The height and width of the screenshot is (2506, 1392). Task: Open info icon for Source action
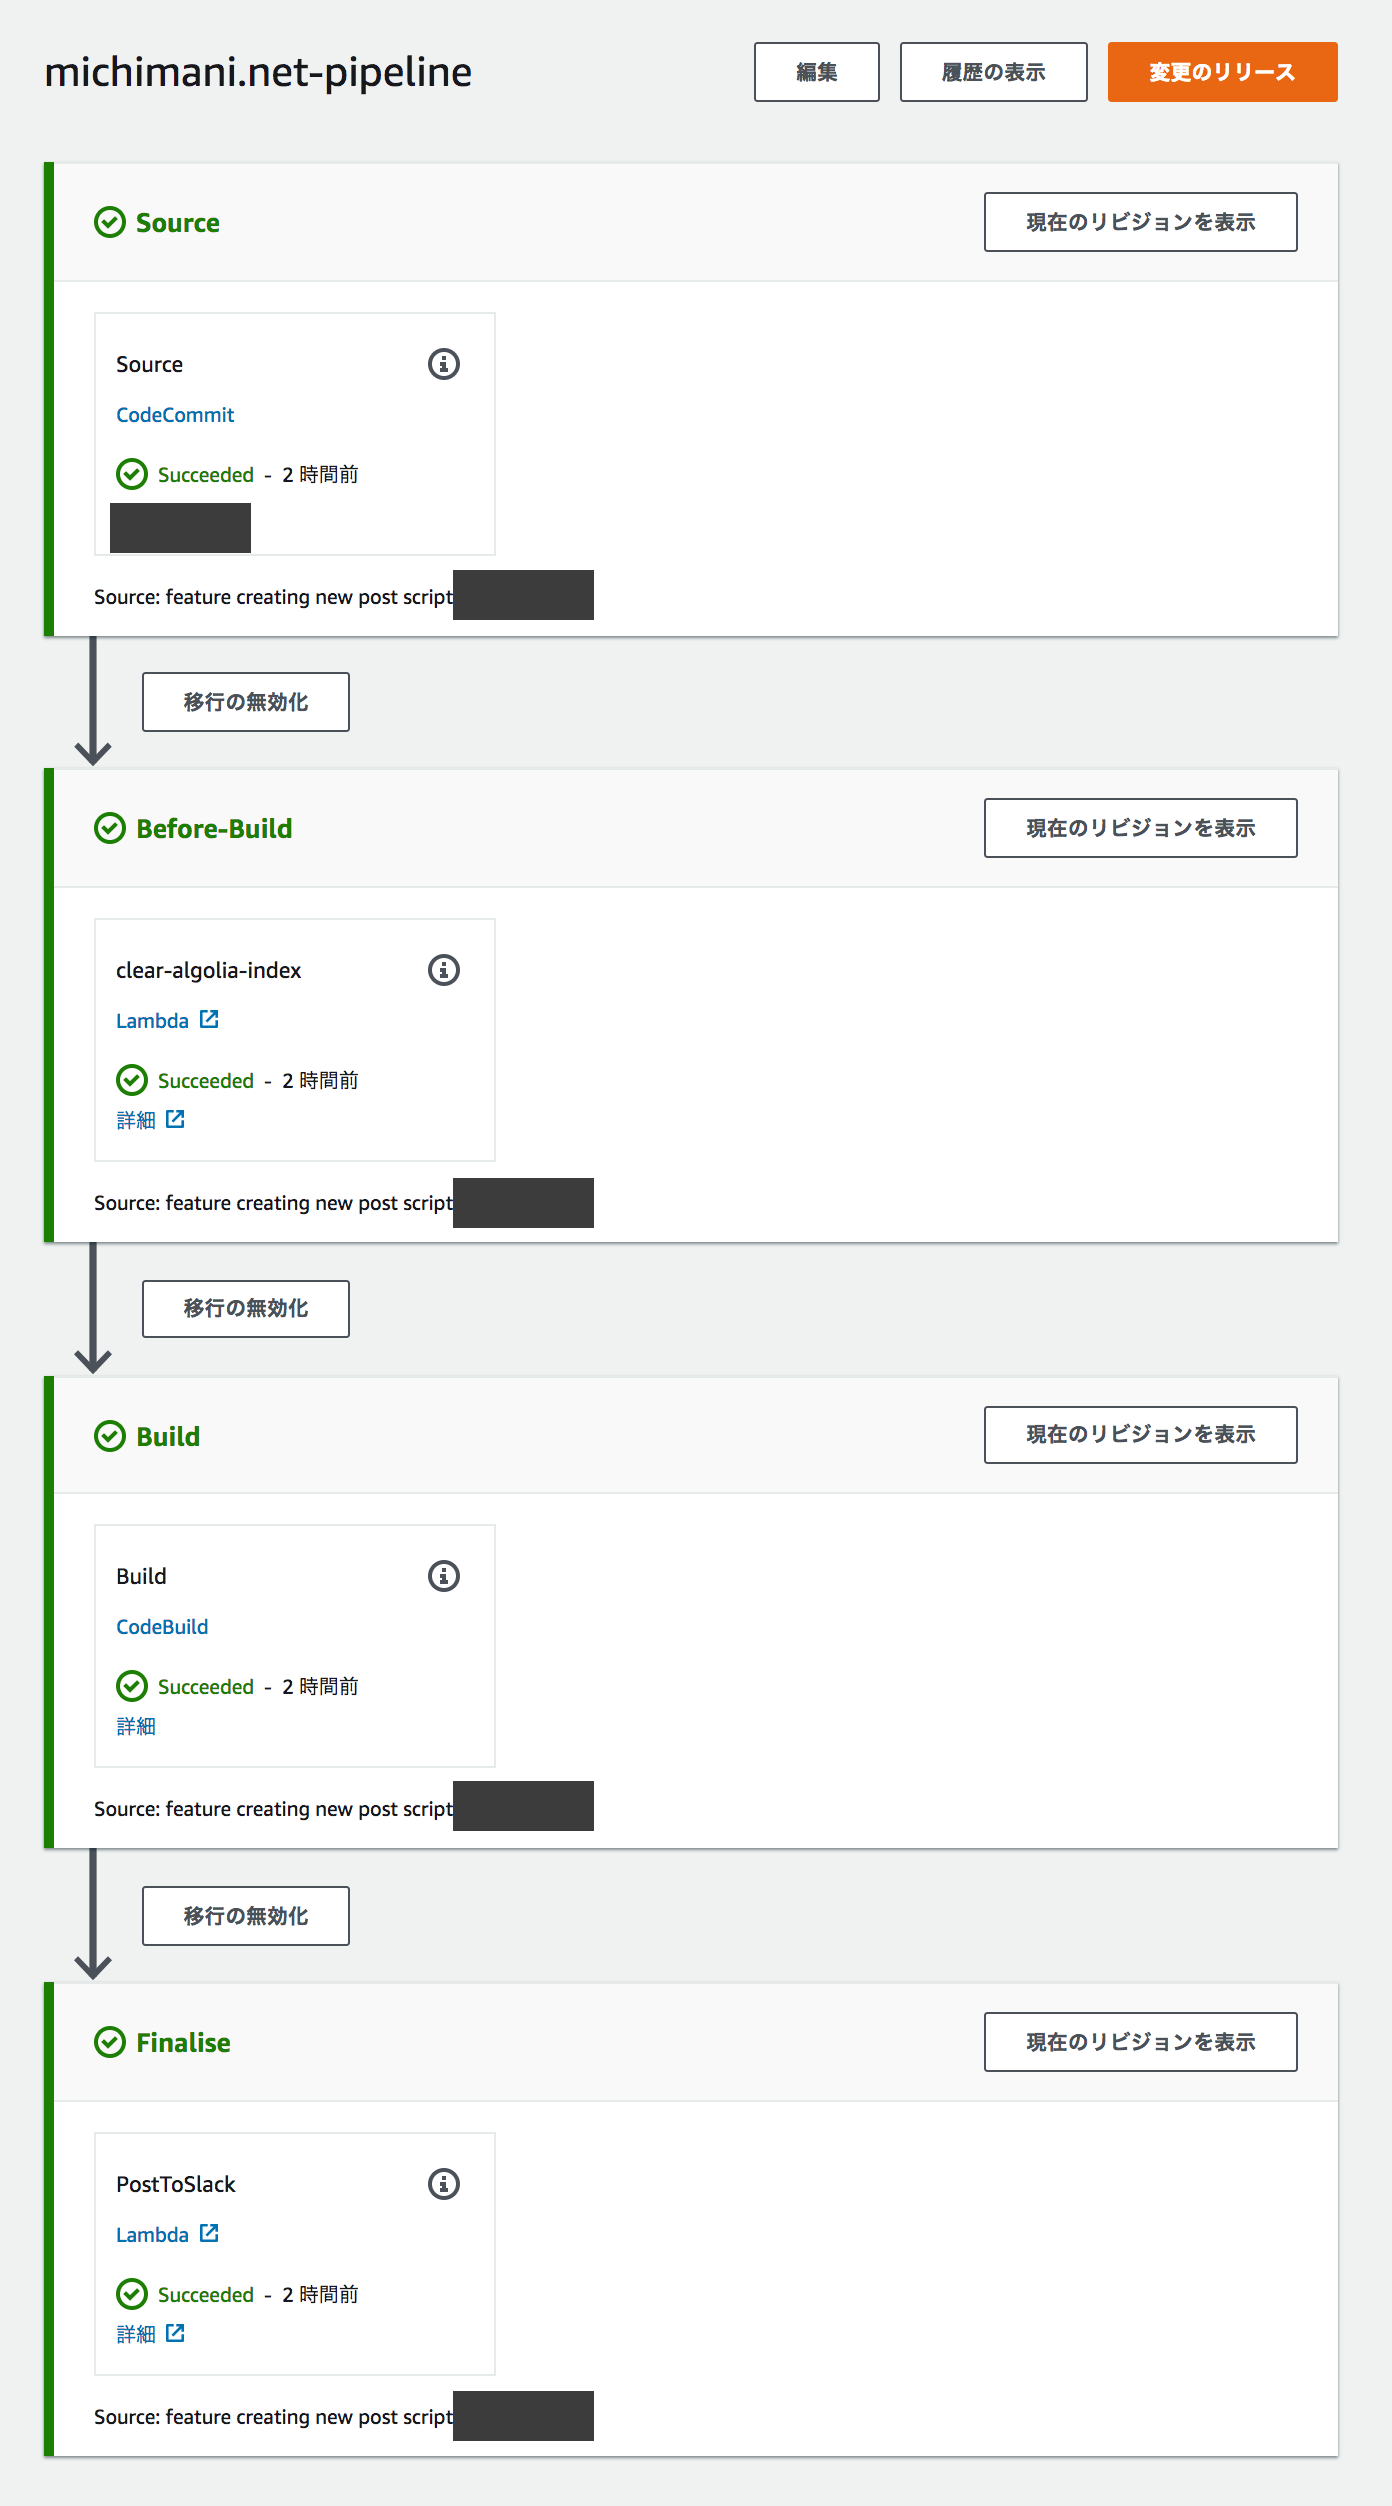(444, 364)
